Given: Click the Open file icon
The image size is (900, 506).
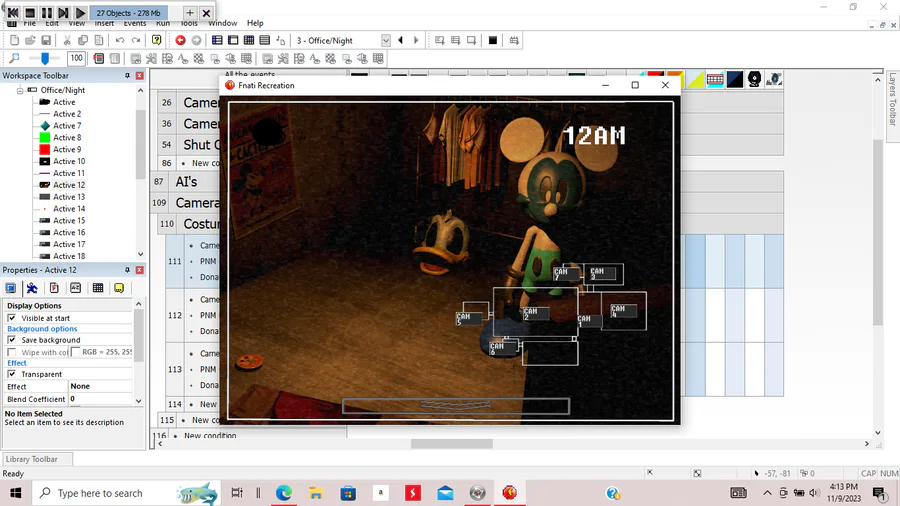Looking at the screenshot, I should pyautogui.click(x=30, y=40).
